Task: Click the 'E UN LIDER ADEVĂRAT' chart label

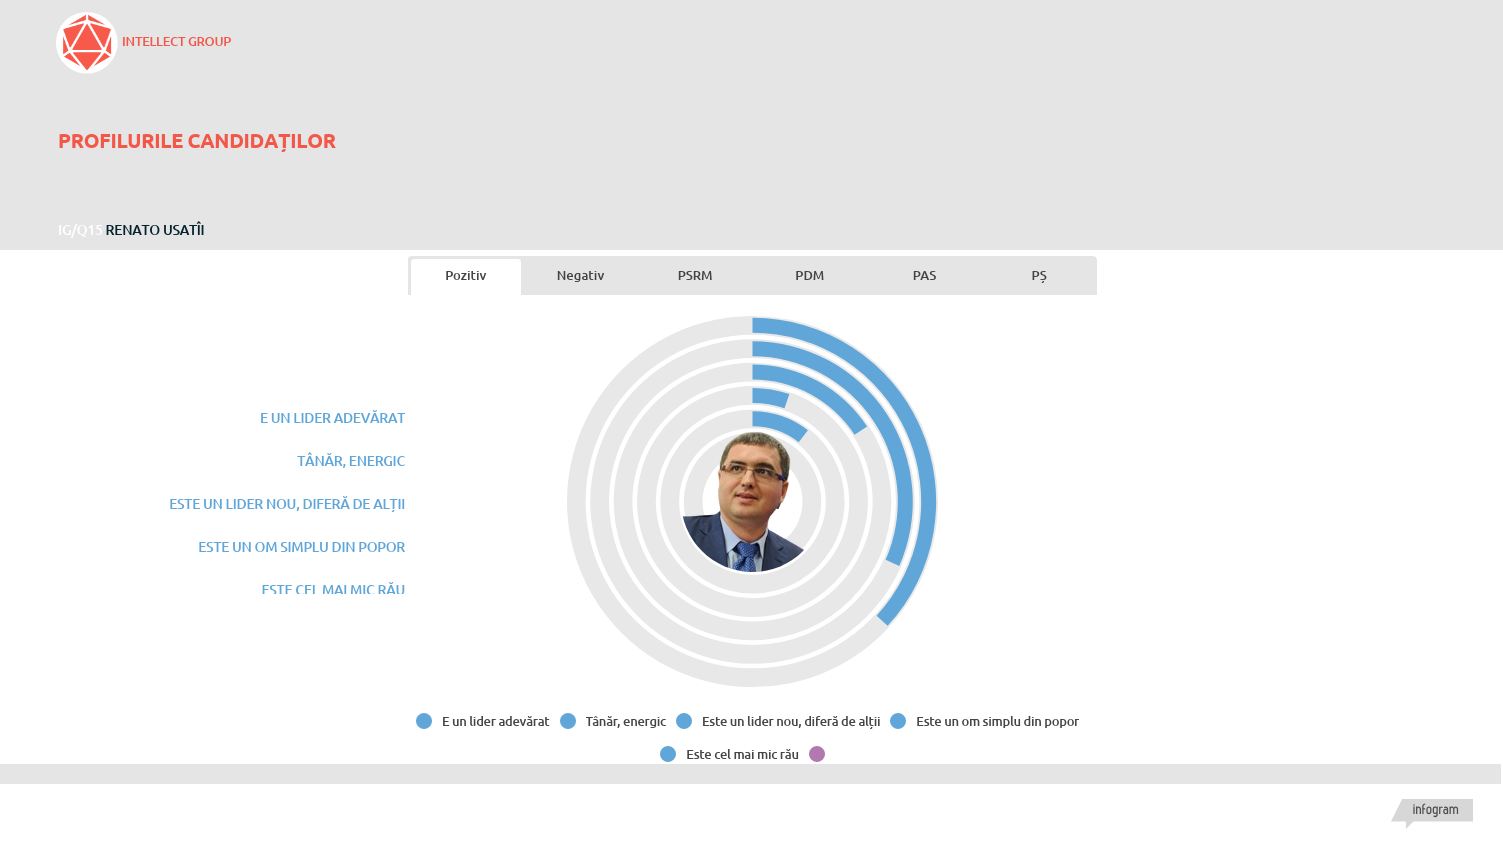Action: (x=332, y=418)
